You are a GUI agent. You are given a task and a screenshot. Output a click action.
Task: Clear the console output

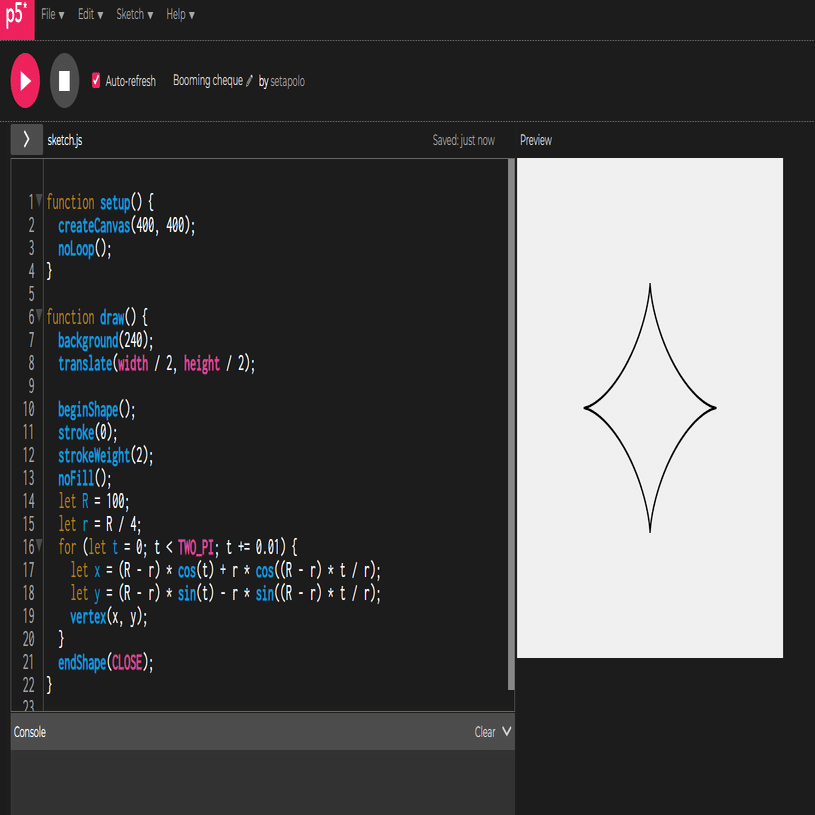pyautogui.click(x=484, y=732)
